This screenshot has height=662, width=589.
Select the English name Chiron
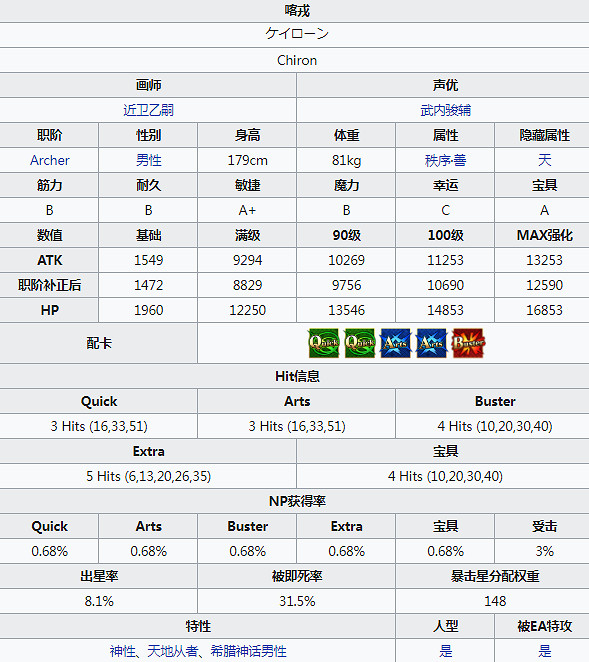(x=297, y=60)
